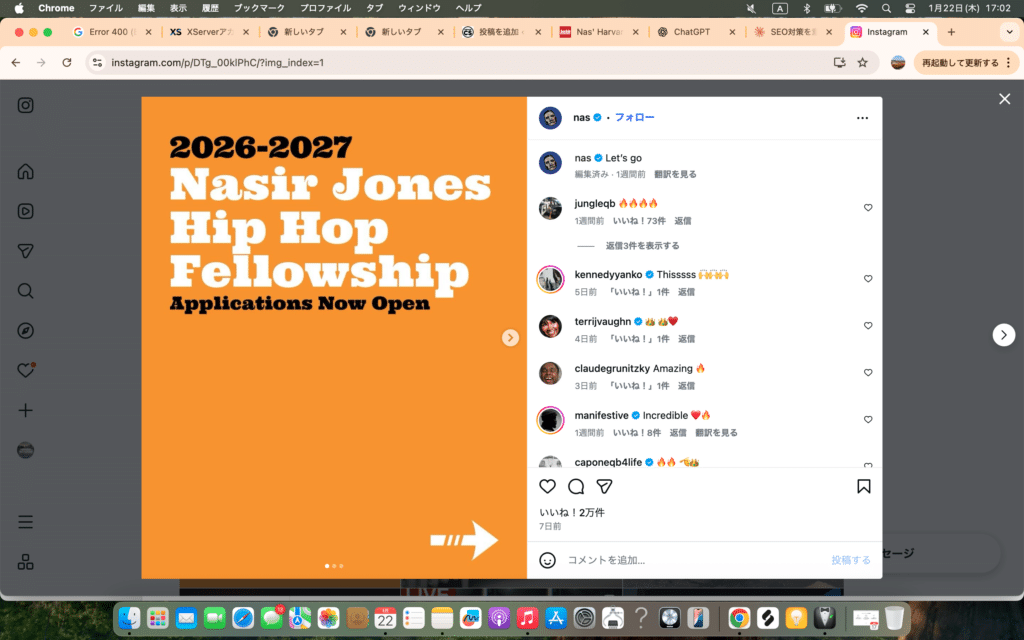Click フォロー to follow nas

coord(634,117)
